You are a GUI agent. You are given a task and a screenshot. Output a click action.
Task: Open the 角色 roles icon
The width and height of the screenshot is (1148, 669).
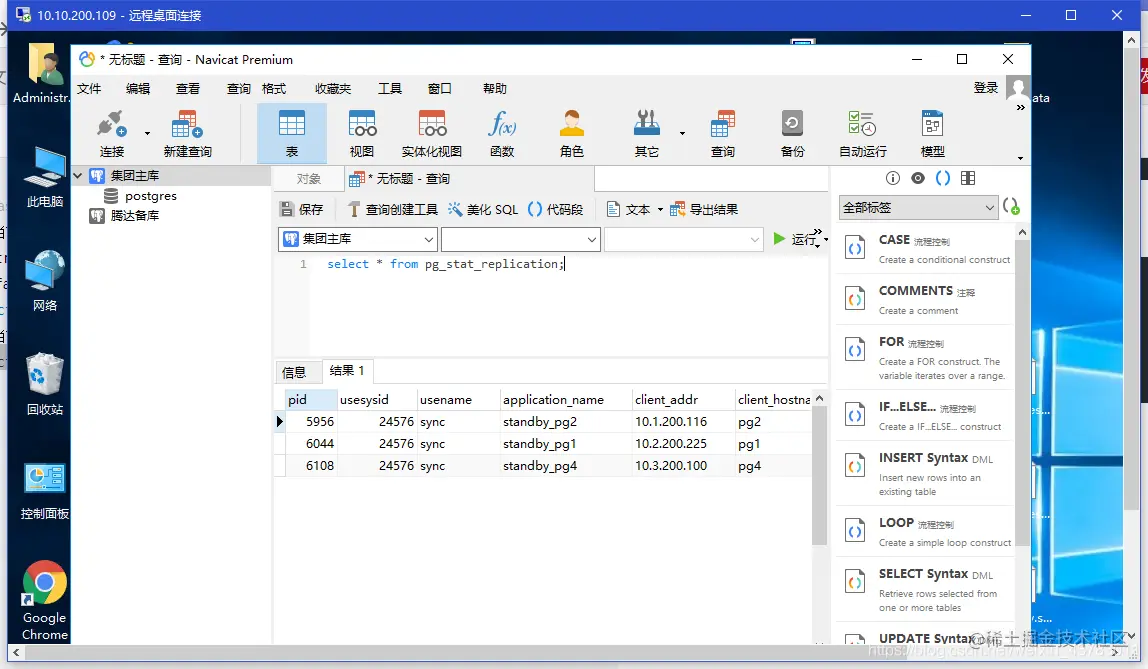coord(571,133)
